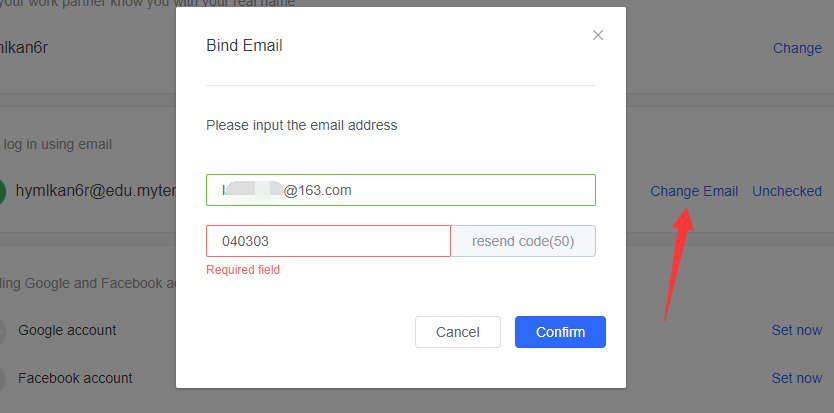
Task: Cancel the Bind Email dialog
Action: (458, 332)
